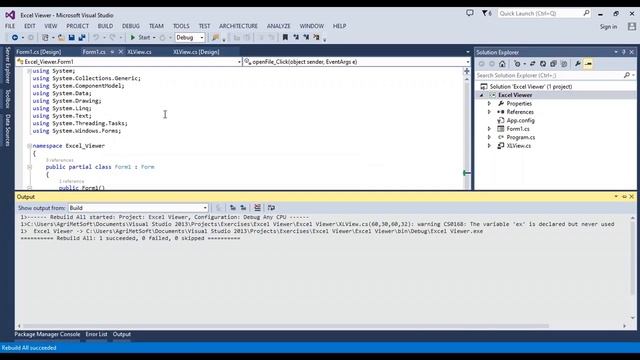Screen dimensions: 640x360
Task: Toggle Show All Files in Solution Explorer
Action: (x=564, y=64)
